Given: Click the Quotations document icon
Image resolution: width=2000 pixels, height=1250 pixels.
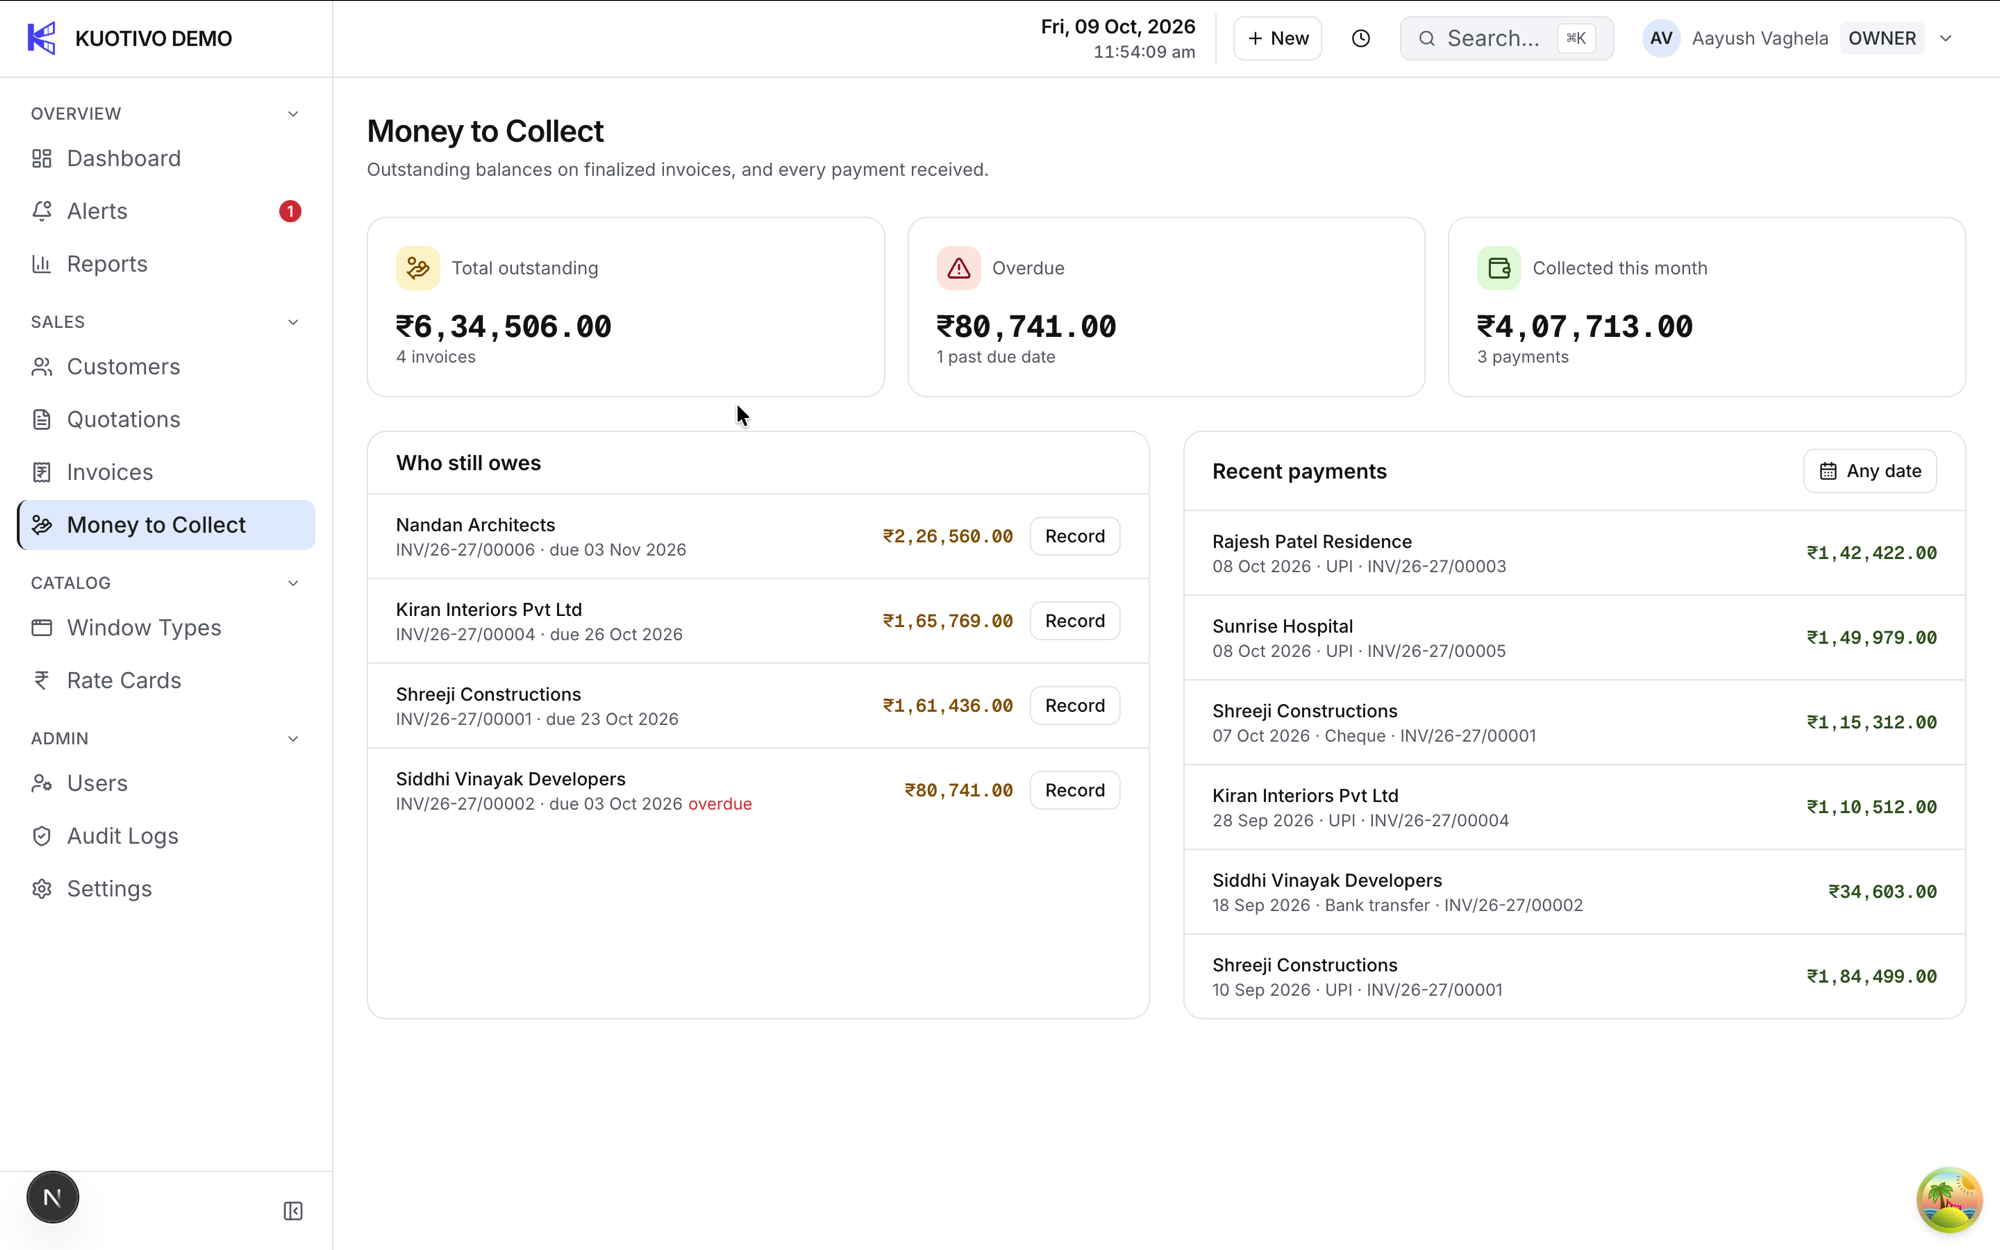Looking at the screenshot, I should 42,419.
